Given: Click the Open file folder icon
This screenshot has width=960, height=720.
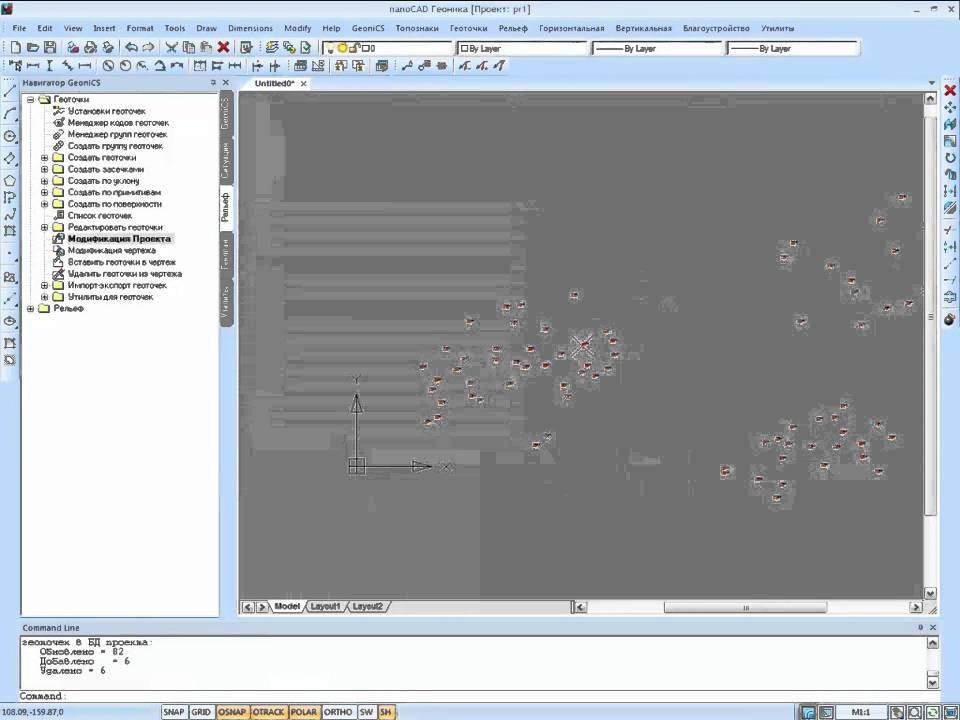Looking at the screenshot, I should click(x=33, y=47).
